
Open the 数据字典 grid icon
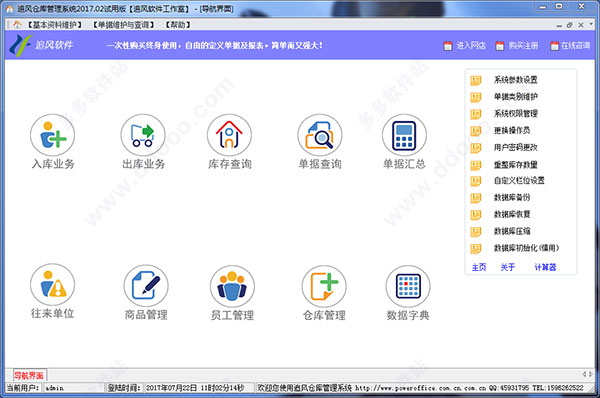click(x=408, y=287)
